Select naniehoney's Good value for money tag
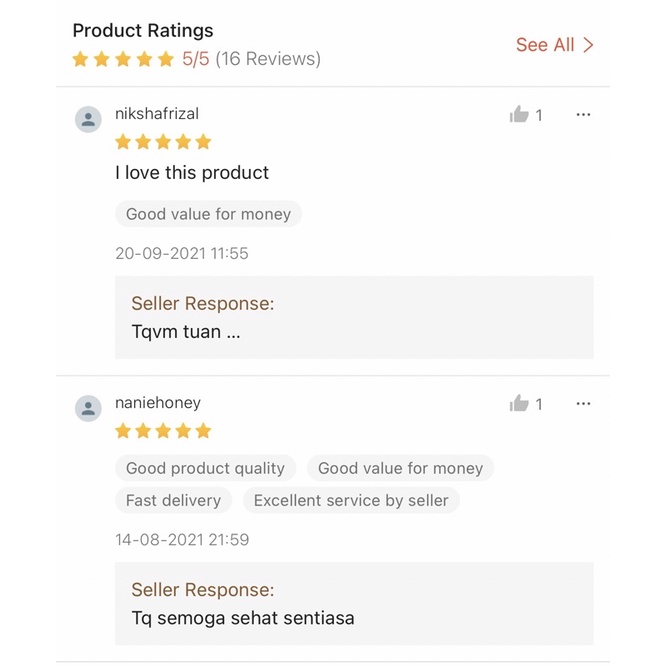The image size is (666, 666). 400,468
